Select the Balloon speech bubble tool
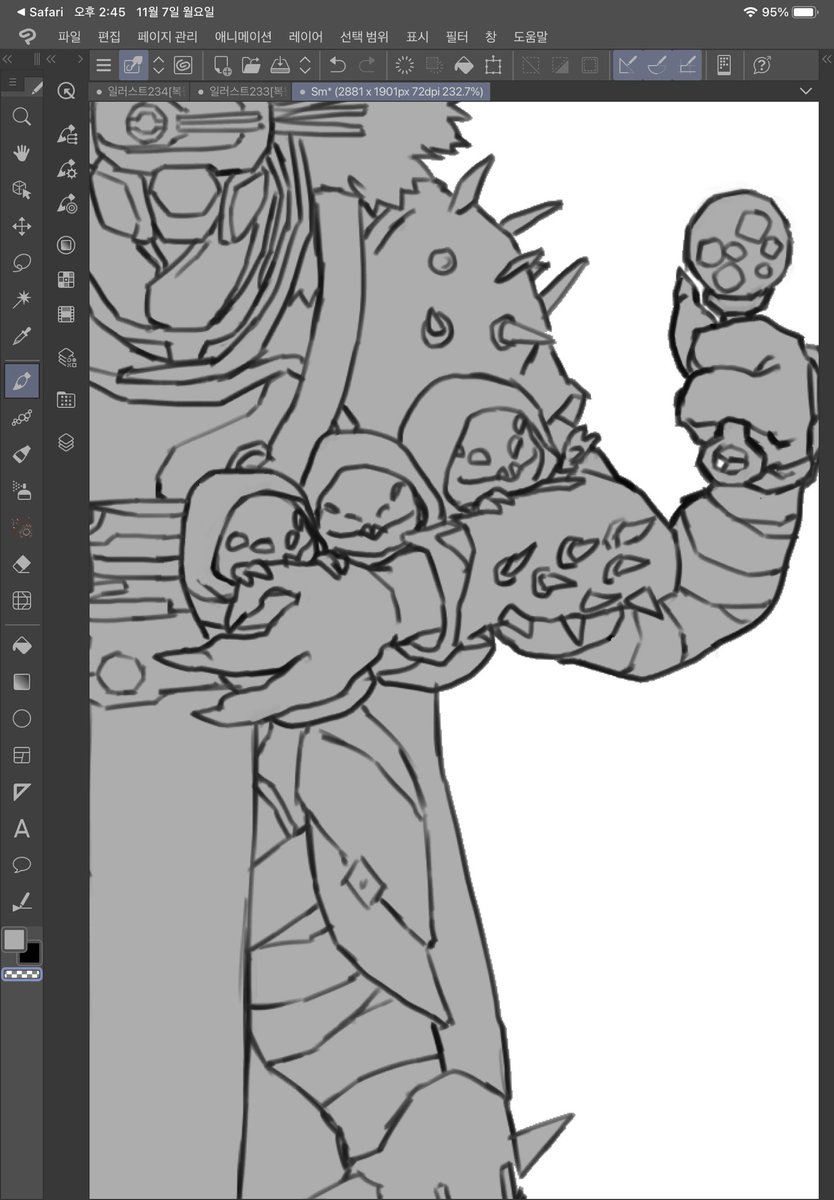This screenshot has height=1200, width=834. pos(21,865)
